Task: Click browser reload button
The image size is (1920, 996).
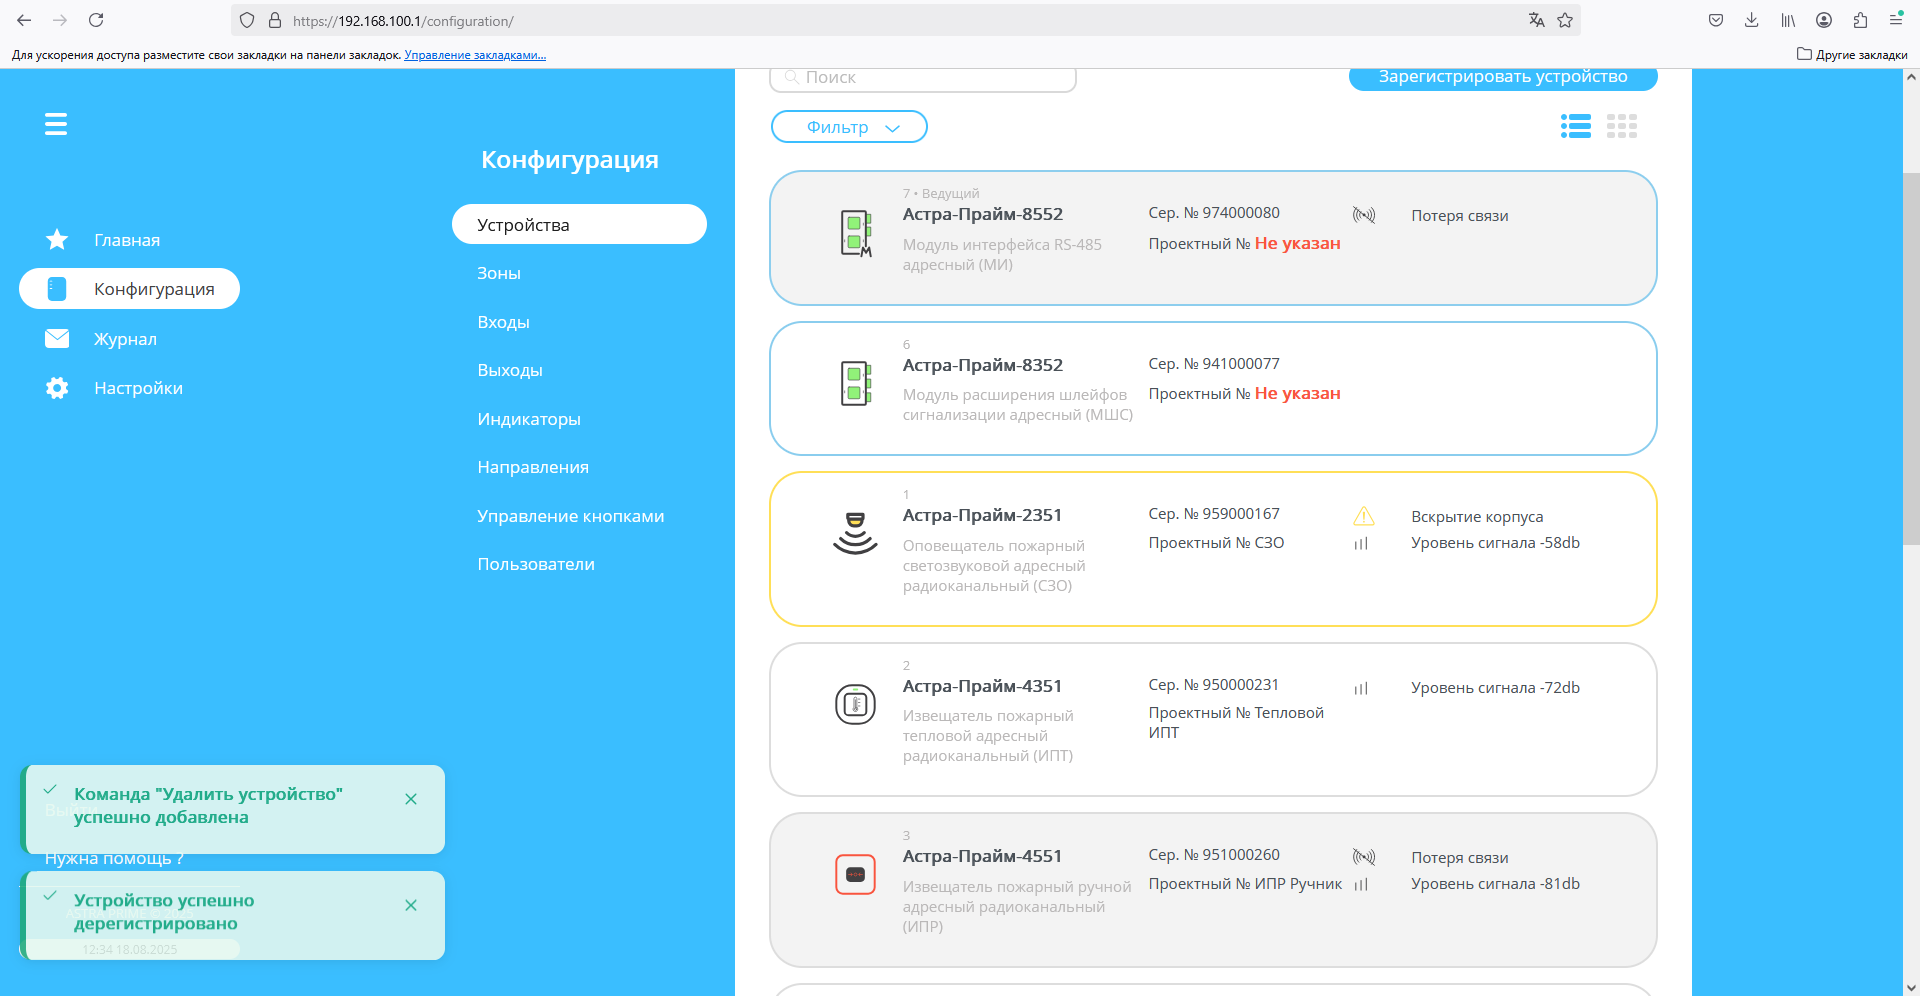Action: (96, 20)
